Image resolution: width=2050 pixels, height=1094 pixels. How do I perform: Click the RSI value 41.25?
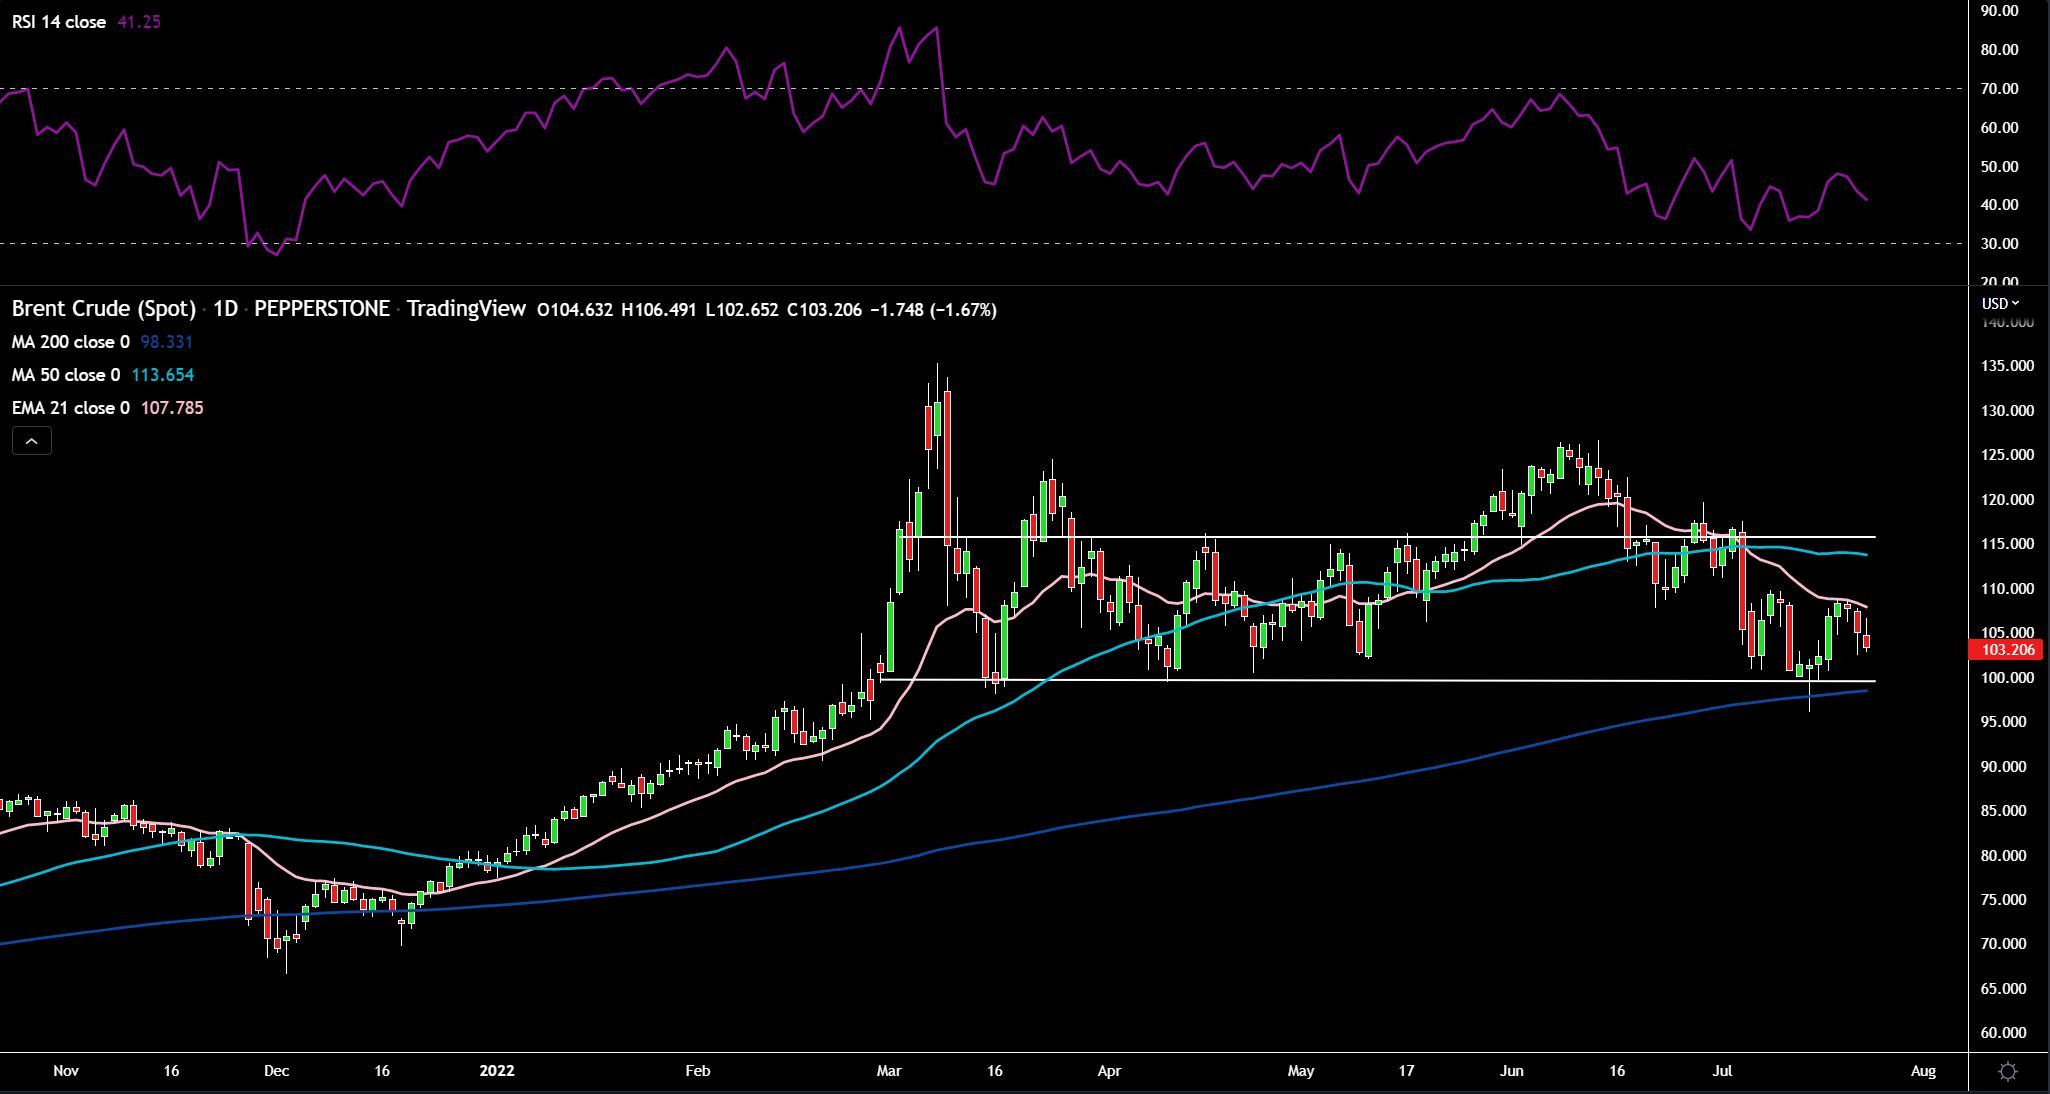[x=139, y=22]
